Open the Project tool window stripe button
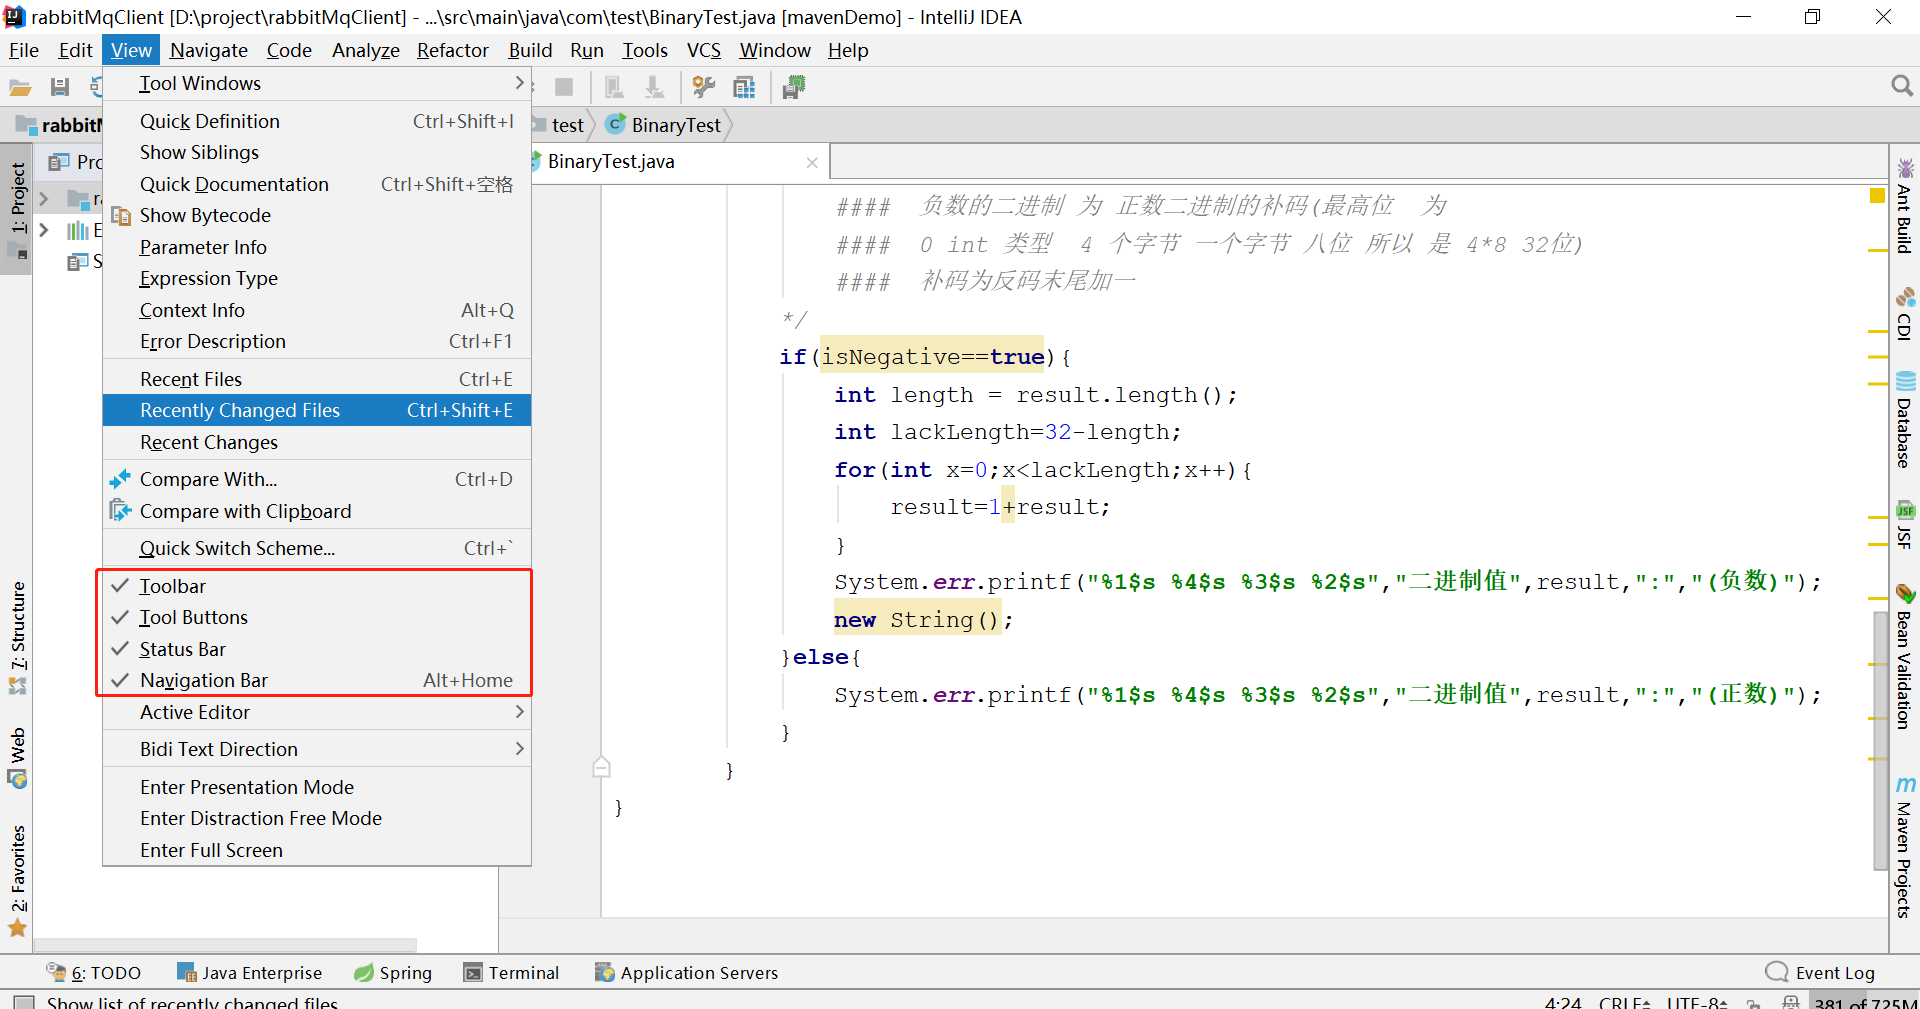 [x=18, y=210]
